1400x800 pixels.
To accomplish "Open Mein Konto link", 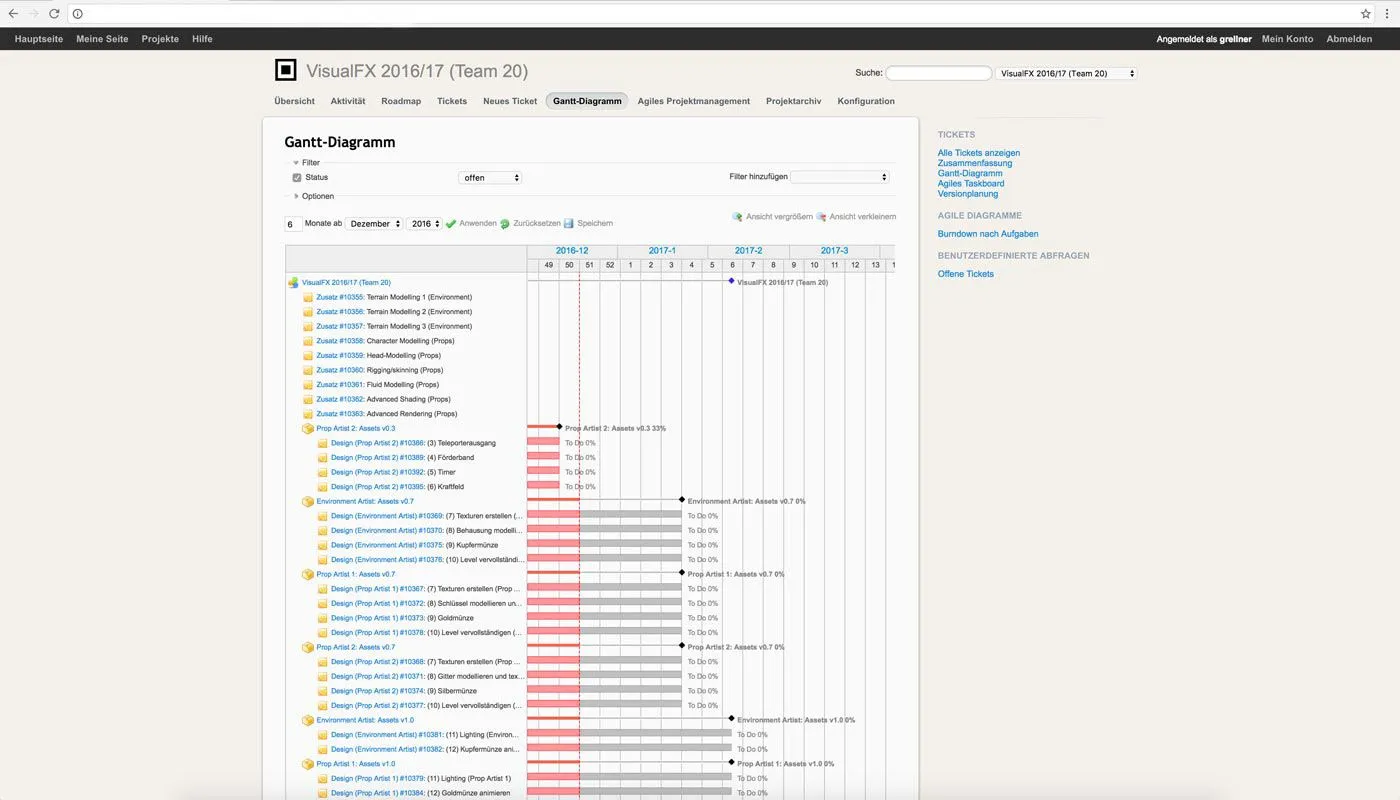I will 1288,39.
